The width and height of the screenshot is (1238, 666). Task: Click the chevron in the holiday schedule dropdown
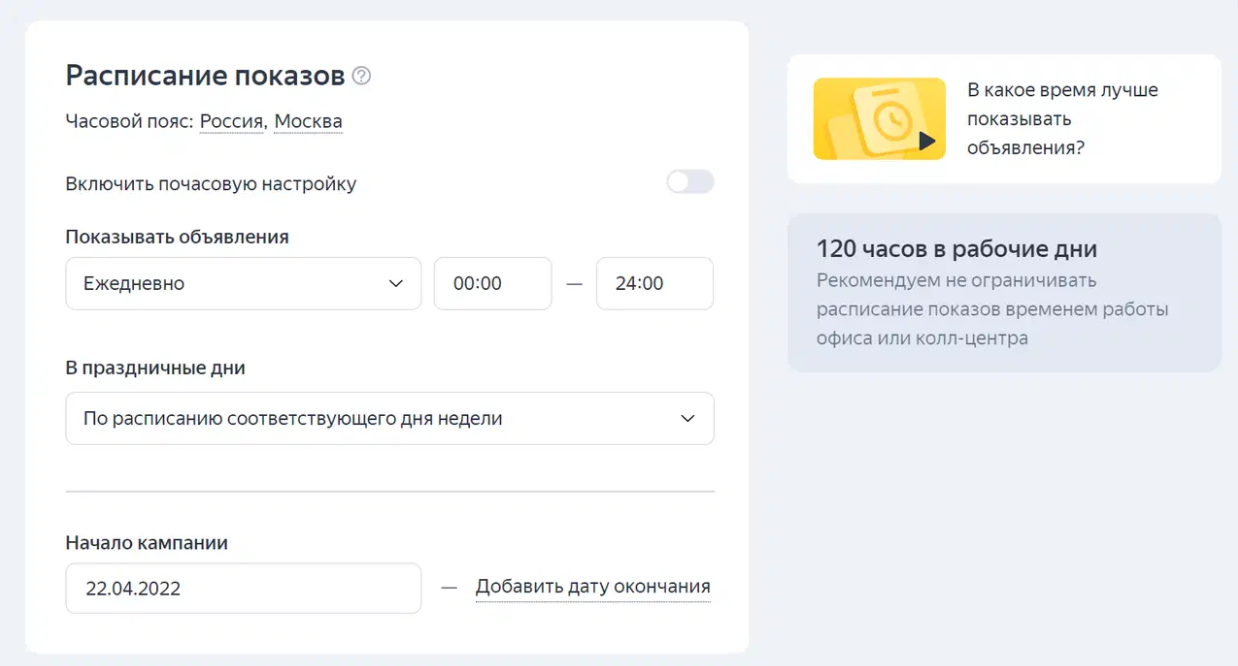pyautogui.click(x=688, y=419)
